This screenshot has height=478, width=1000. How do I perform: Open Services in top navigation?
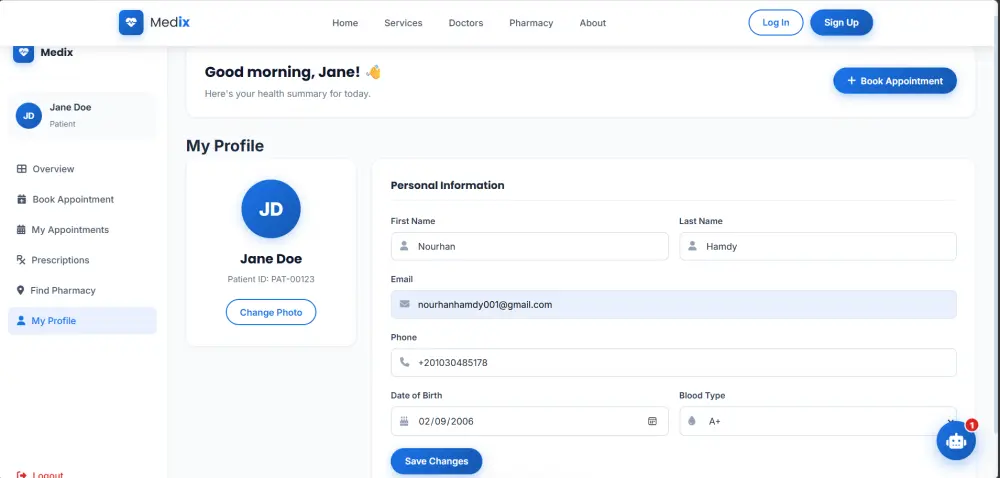[403, 23]
